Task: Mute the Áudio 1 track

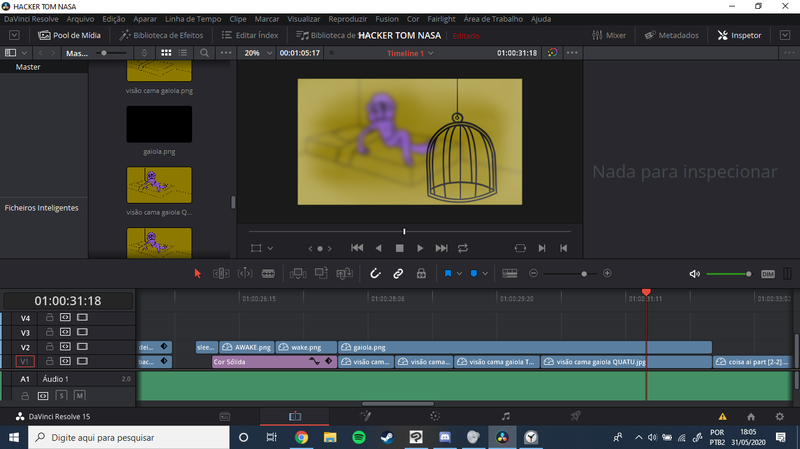Action: tap(79, 395)
